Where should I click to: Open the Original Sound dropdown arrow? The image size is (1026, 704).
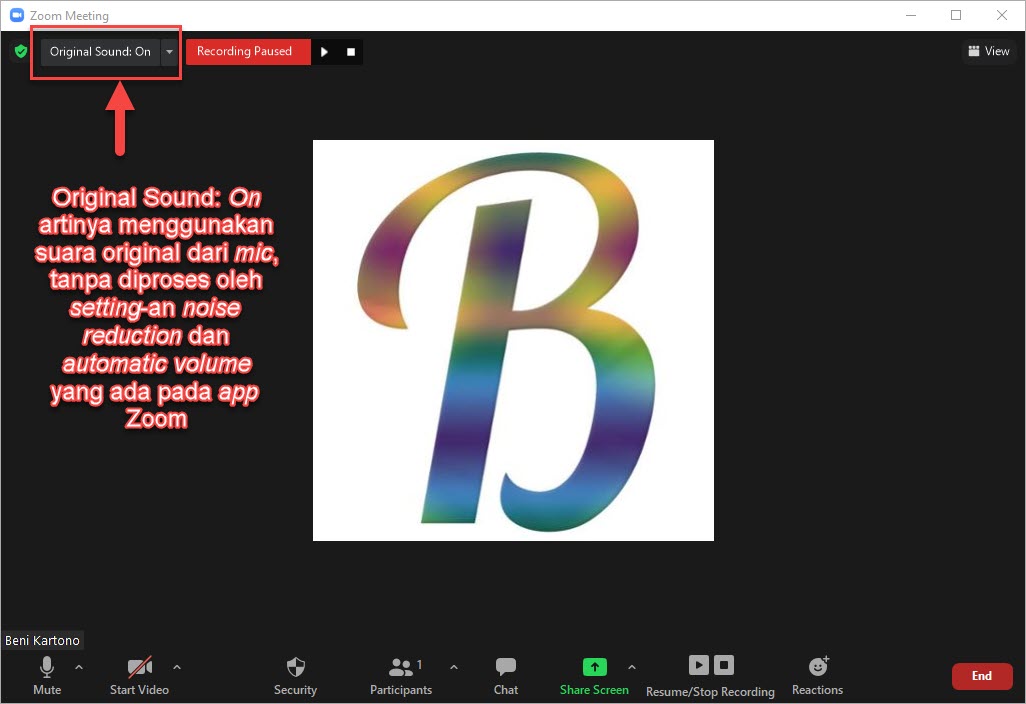169,52
